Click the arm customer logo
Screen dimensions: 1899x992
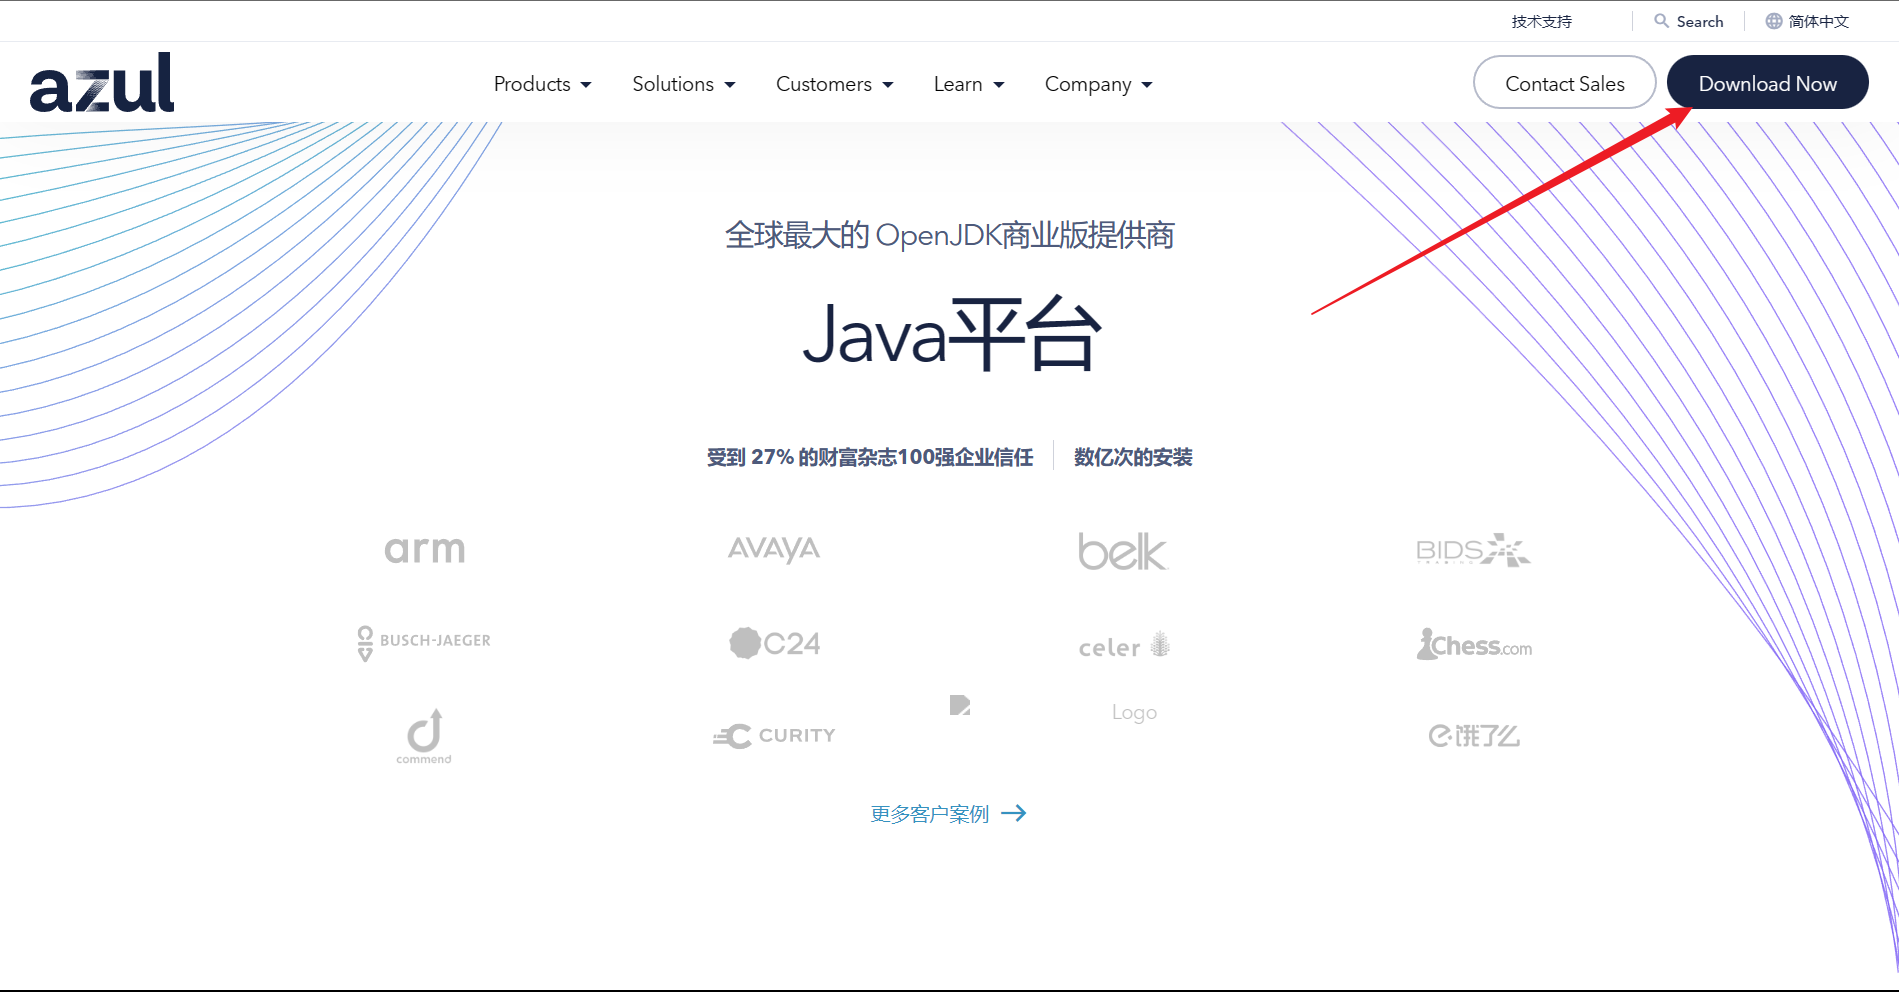425,549
